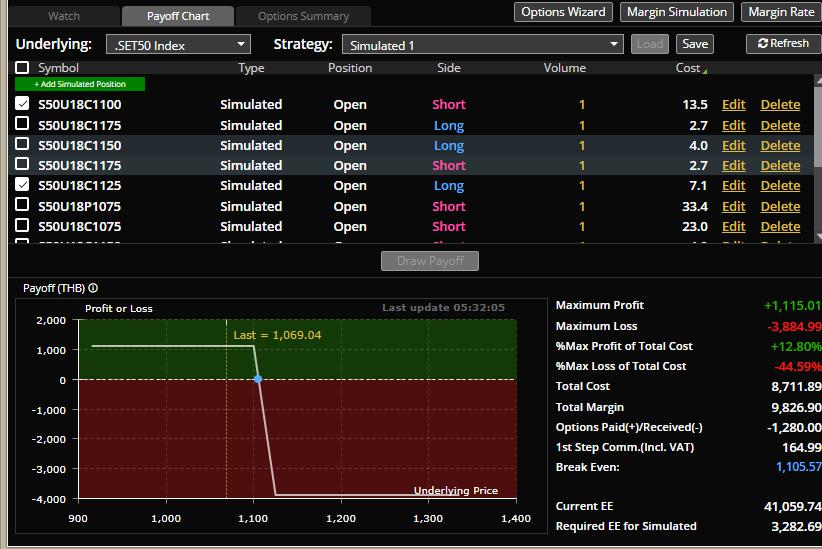Click the Refresh button
The image size is (822, 549).
pos(783,44)
